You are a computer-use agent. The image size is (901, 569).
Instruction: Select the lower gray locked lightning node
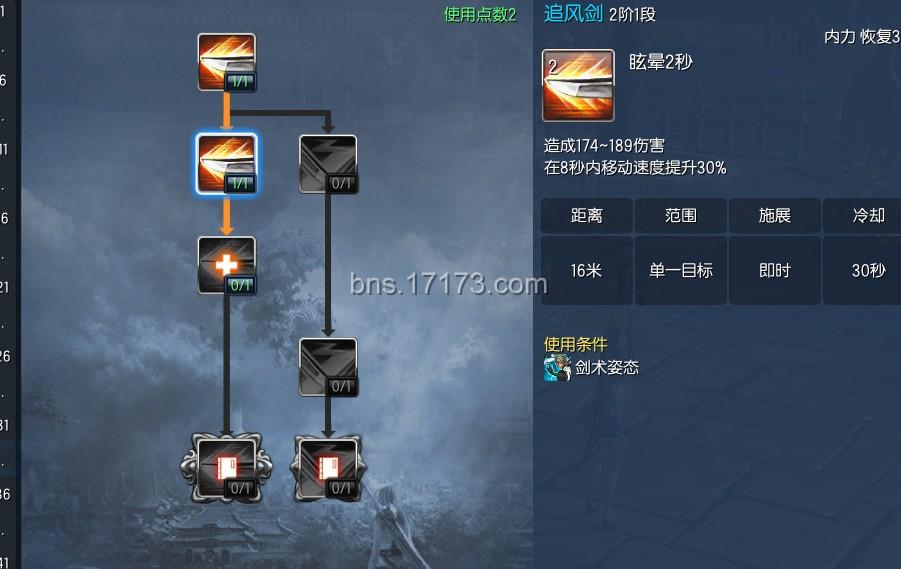[328, 367]
